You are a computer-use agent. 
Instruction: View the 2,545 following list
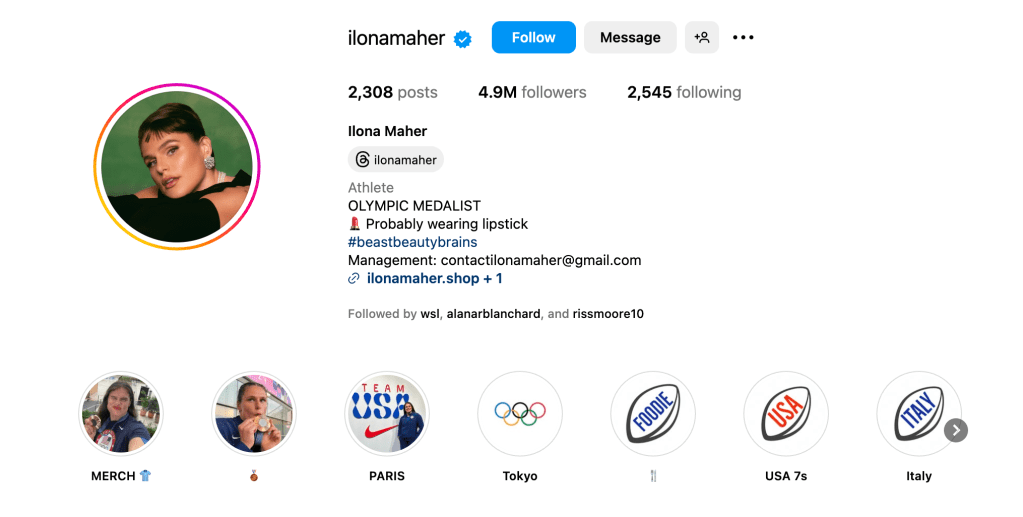pos(684,92)
